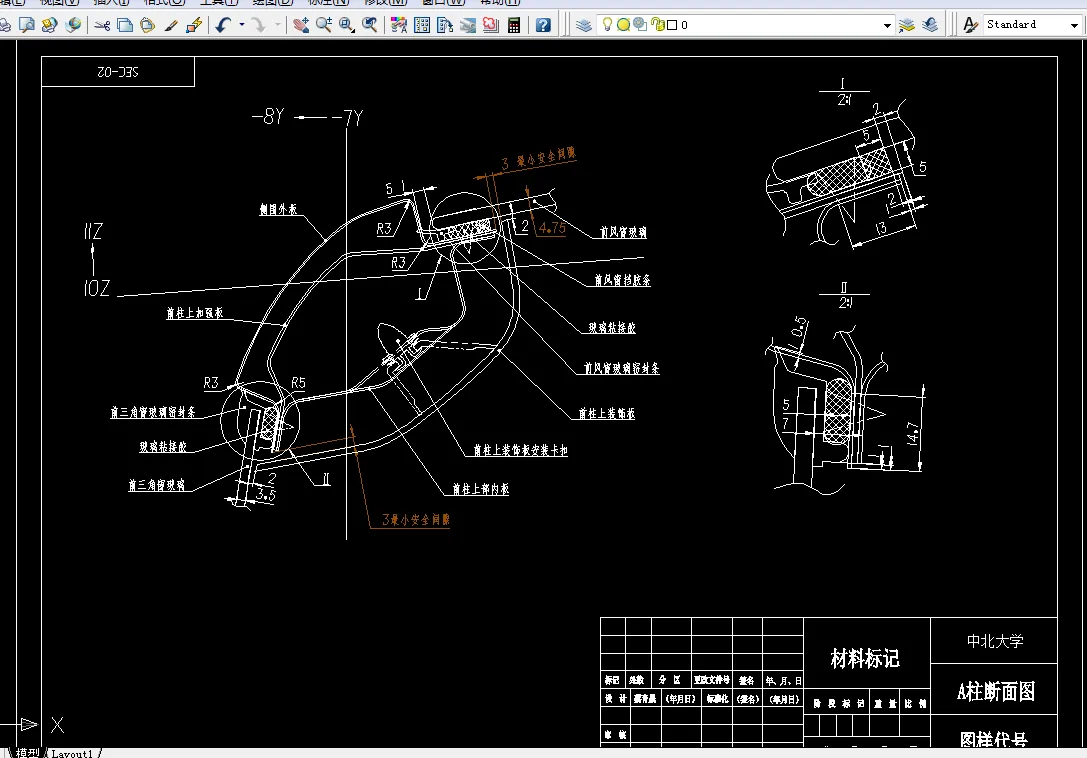Select the 10Z elevation label
The width and height of the screenshot is (1087, 758).
97,288
